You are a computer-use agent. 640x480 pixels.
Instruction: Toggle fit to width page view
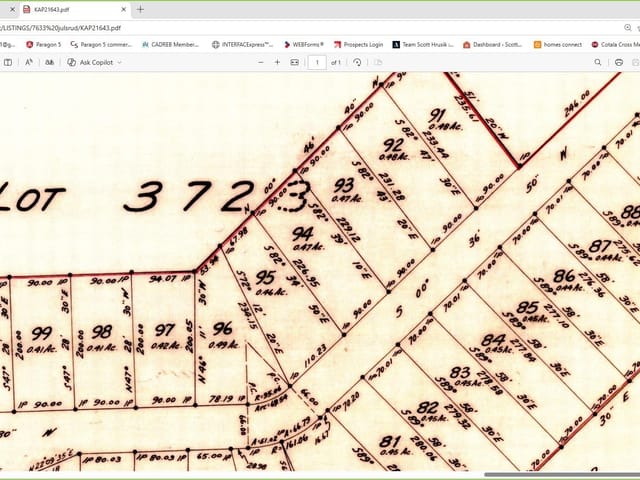coord(295,62)
